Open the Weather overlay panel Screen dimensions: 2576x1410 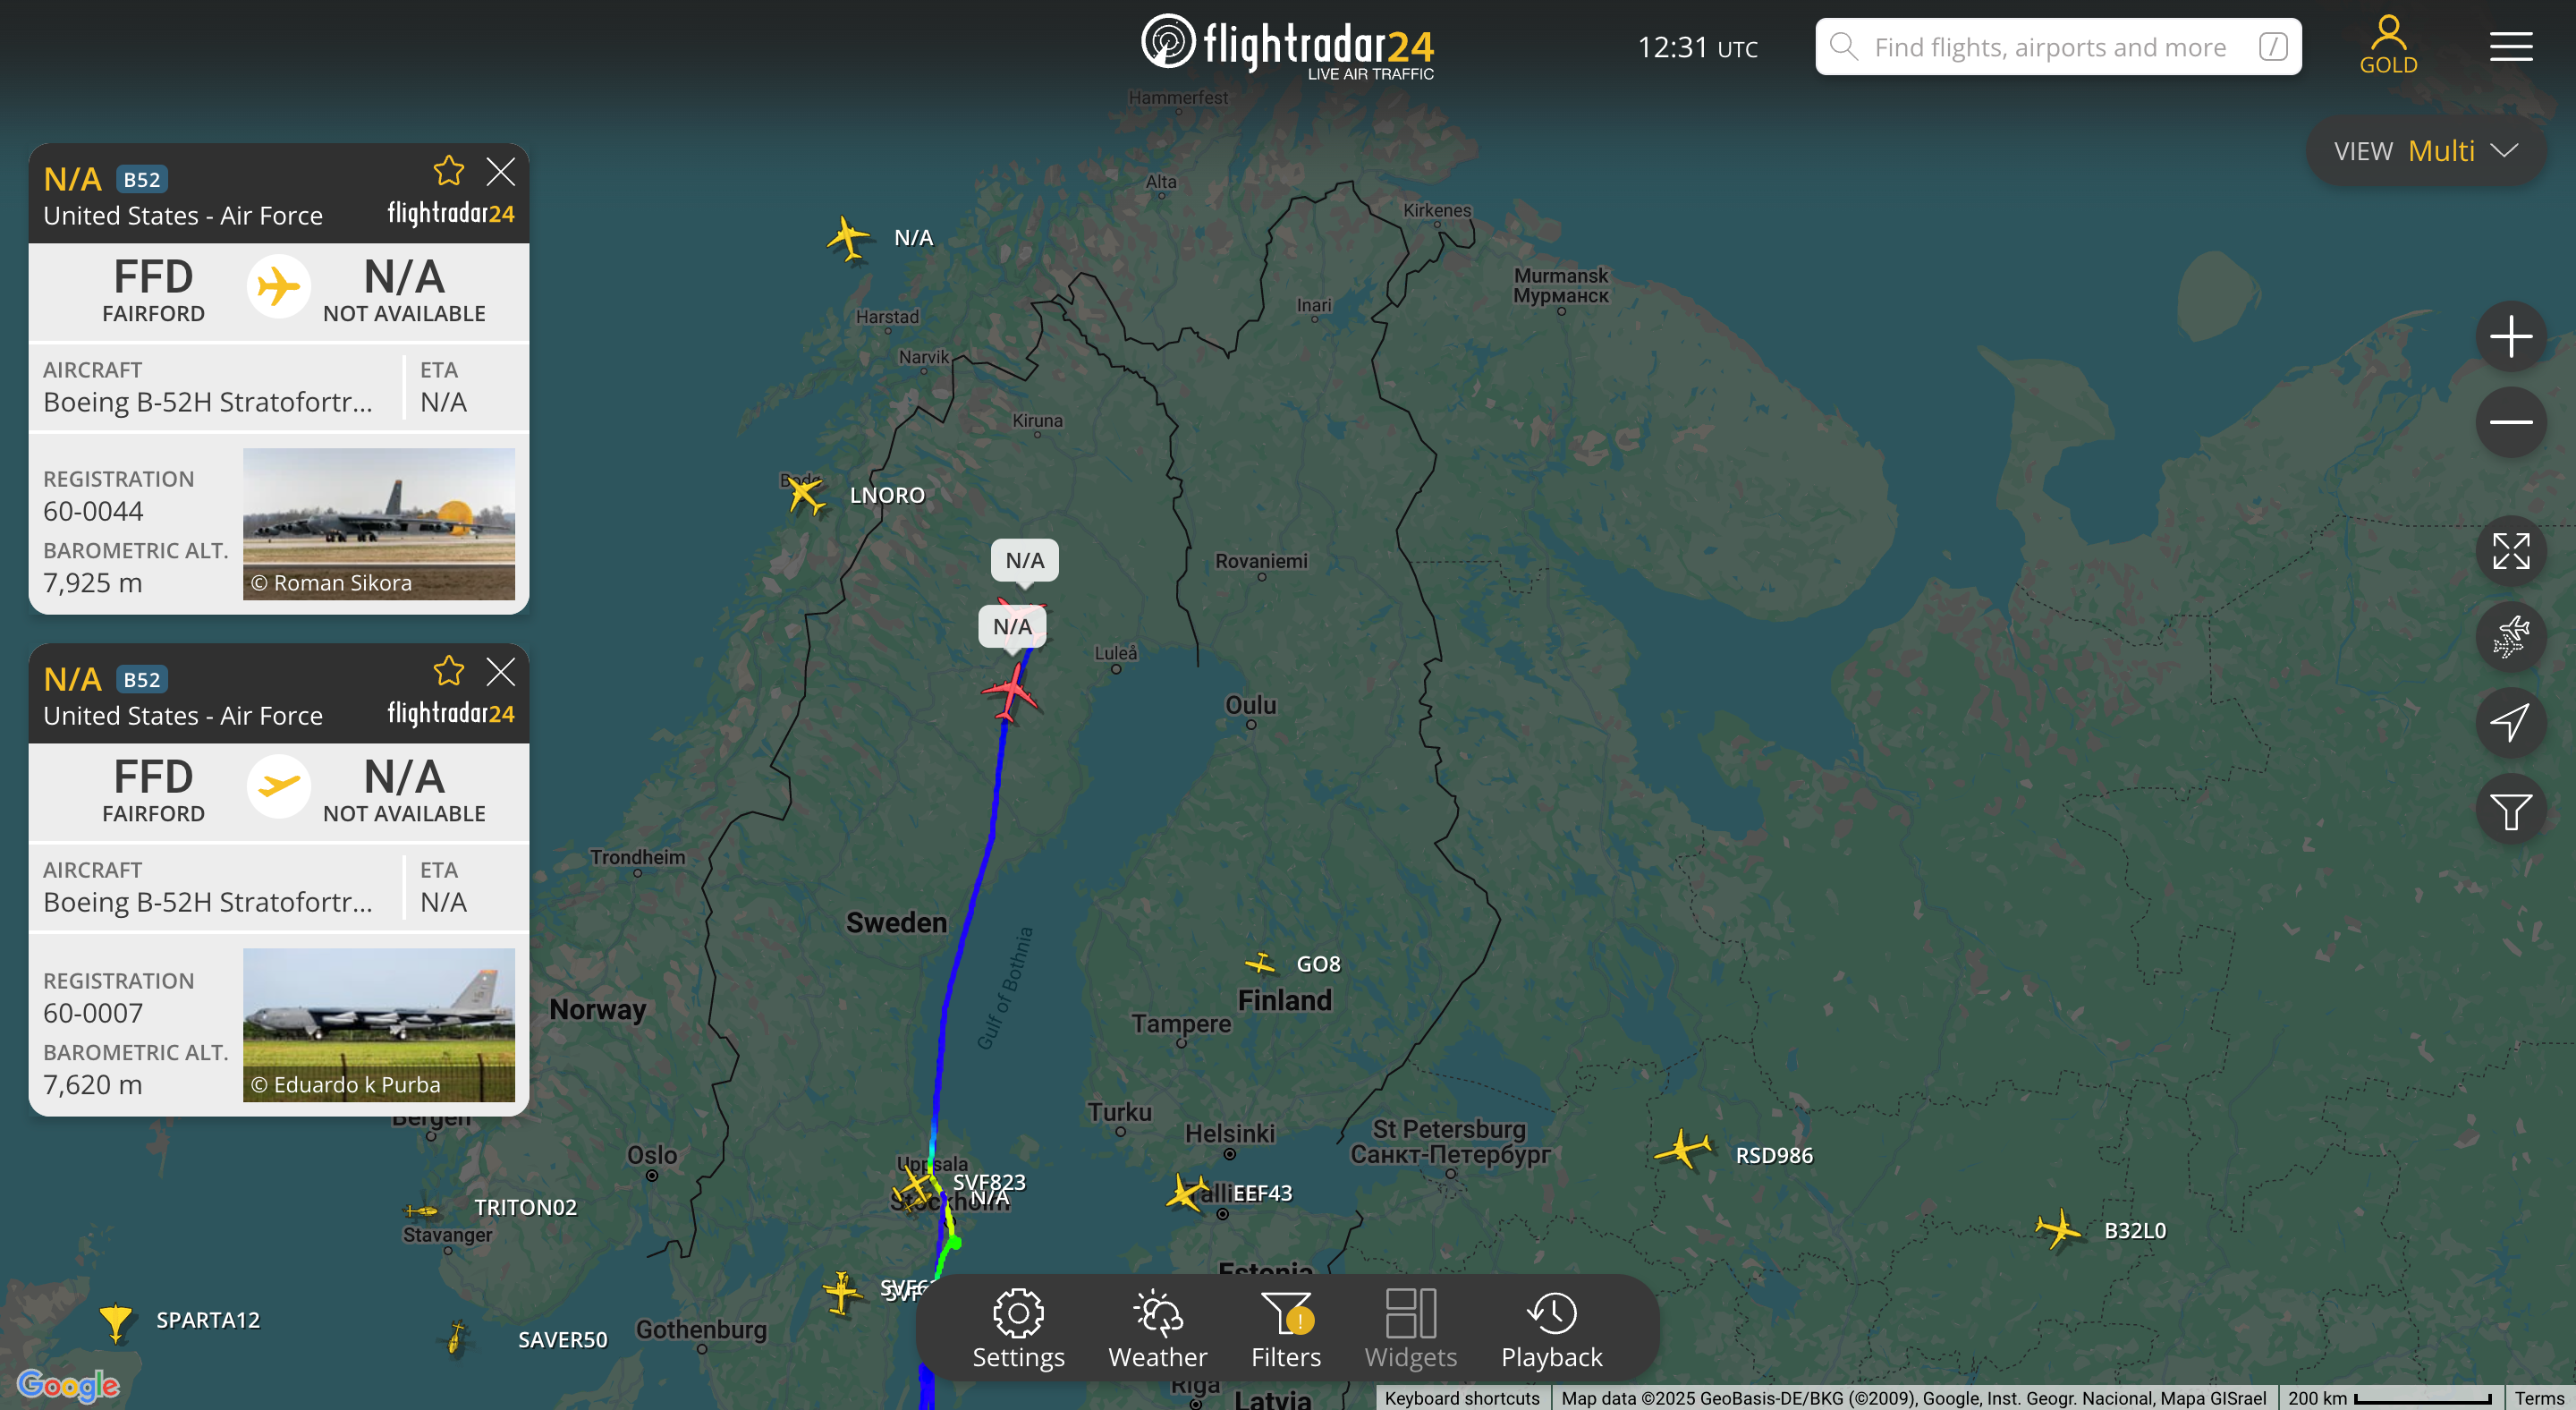[1157, 1329]
